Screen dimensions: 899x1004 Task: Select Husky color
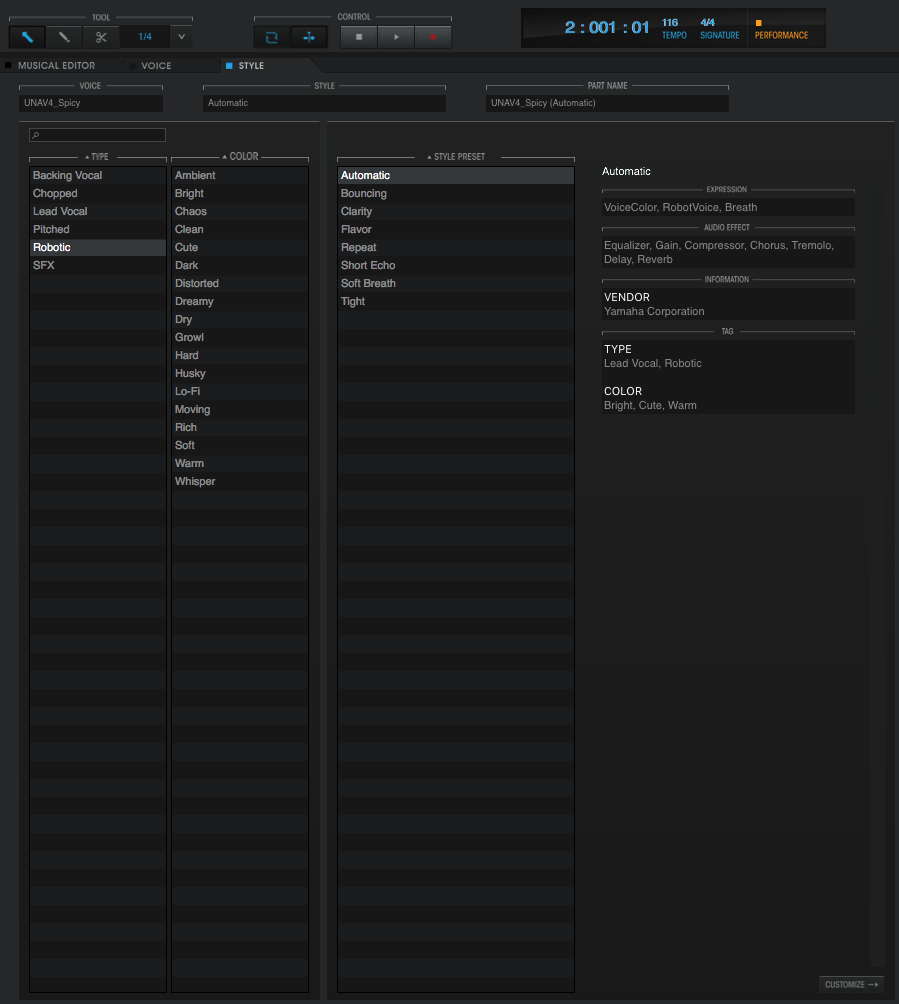(240, 373)
